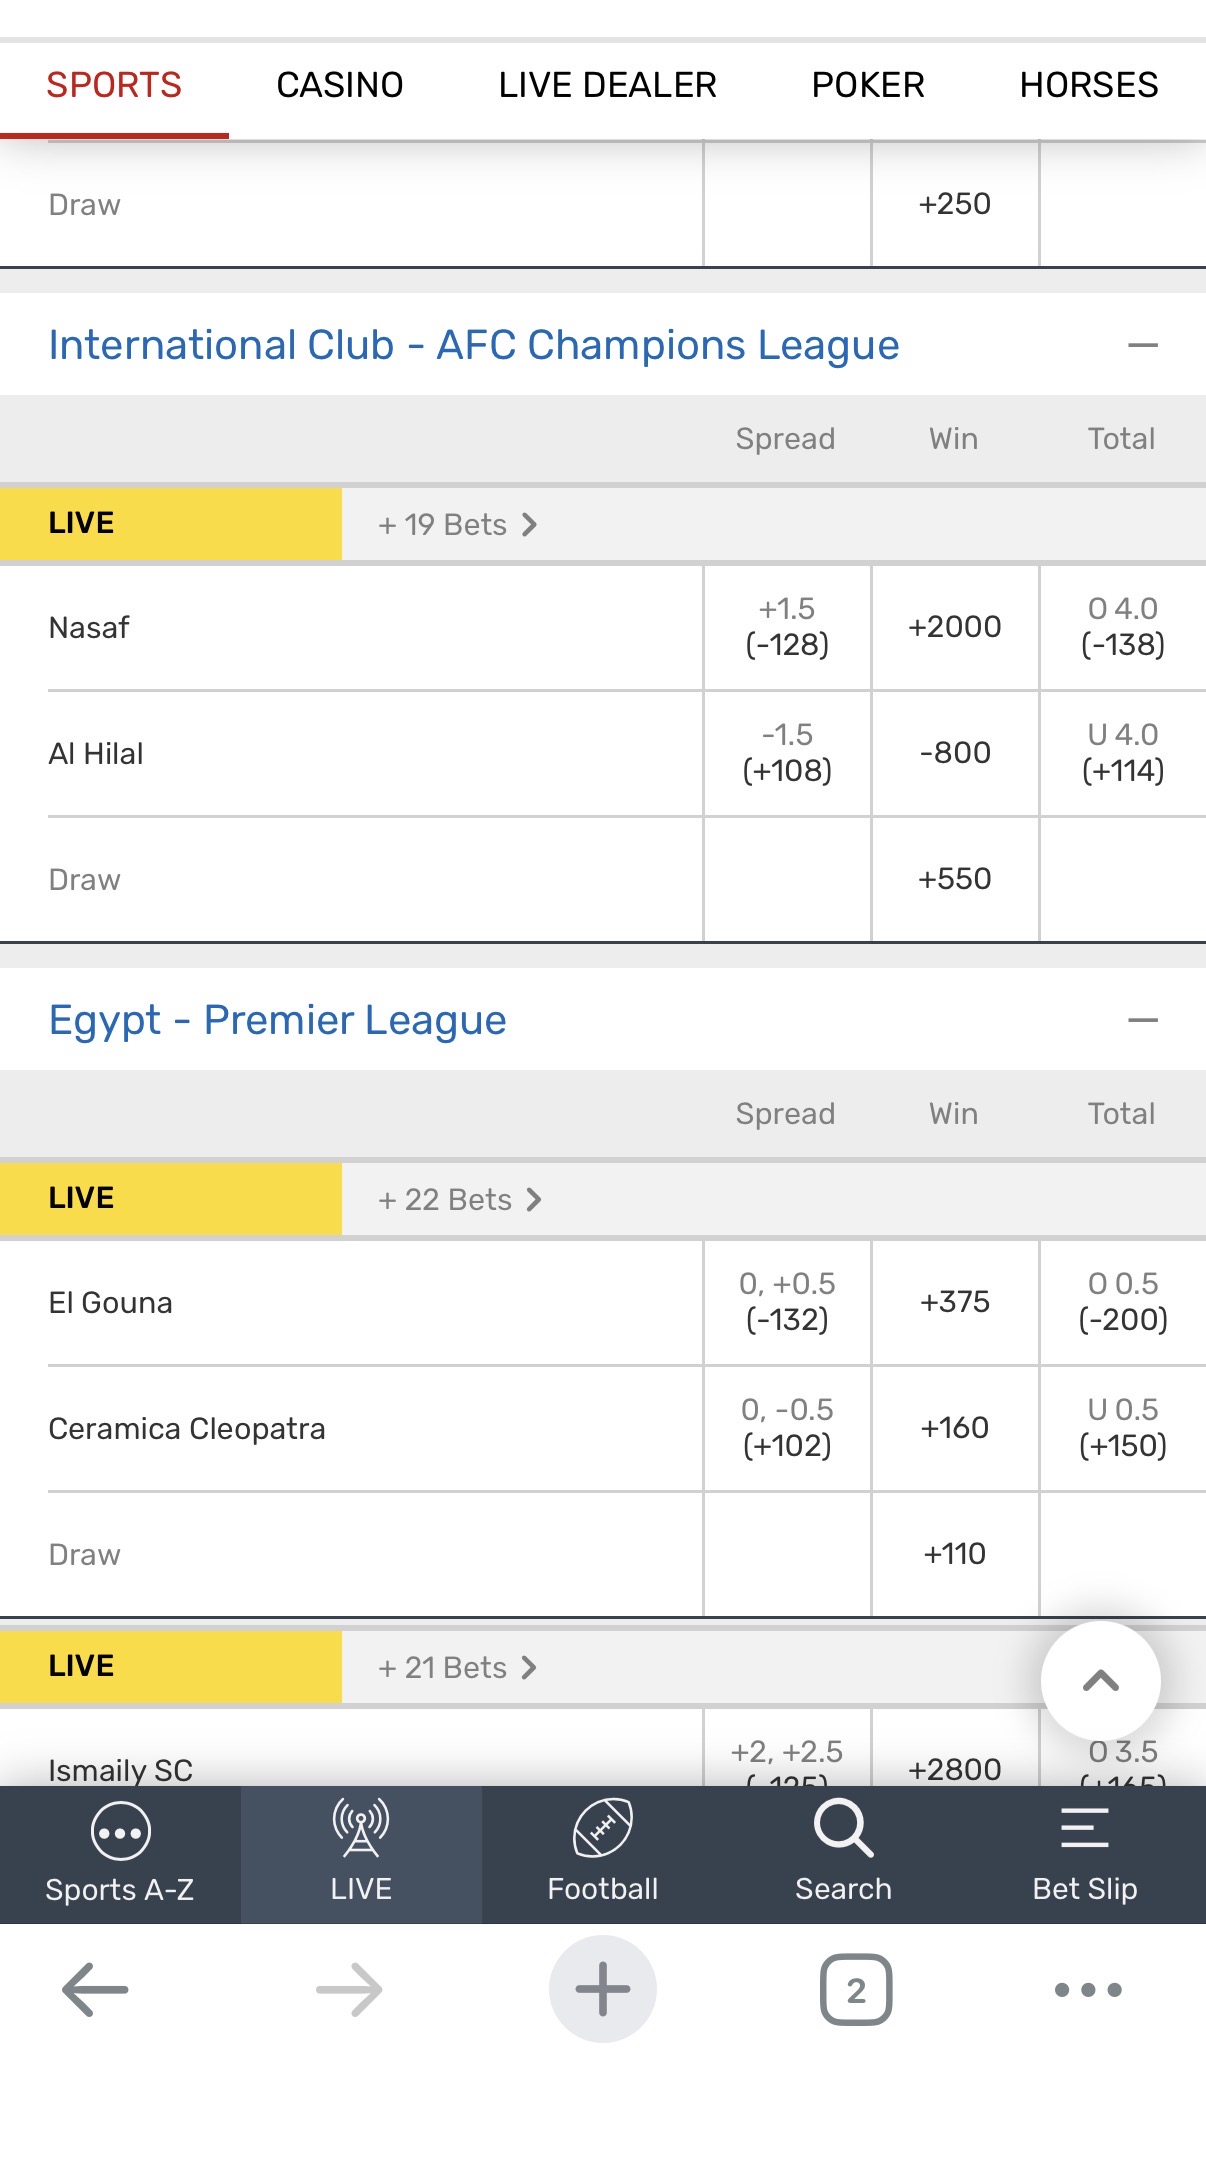The image size is (1206, 2158).
Task: Switch to the POKER tab
Action: (868, 86)
